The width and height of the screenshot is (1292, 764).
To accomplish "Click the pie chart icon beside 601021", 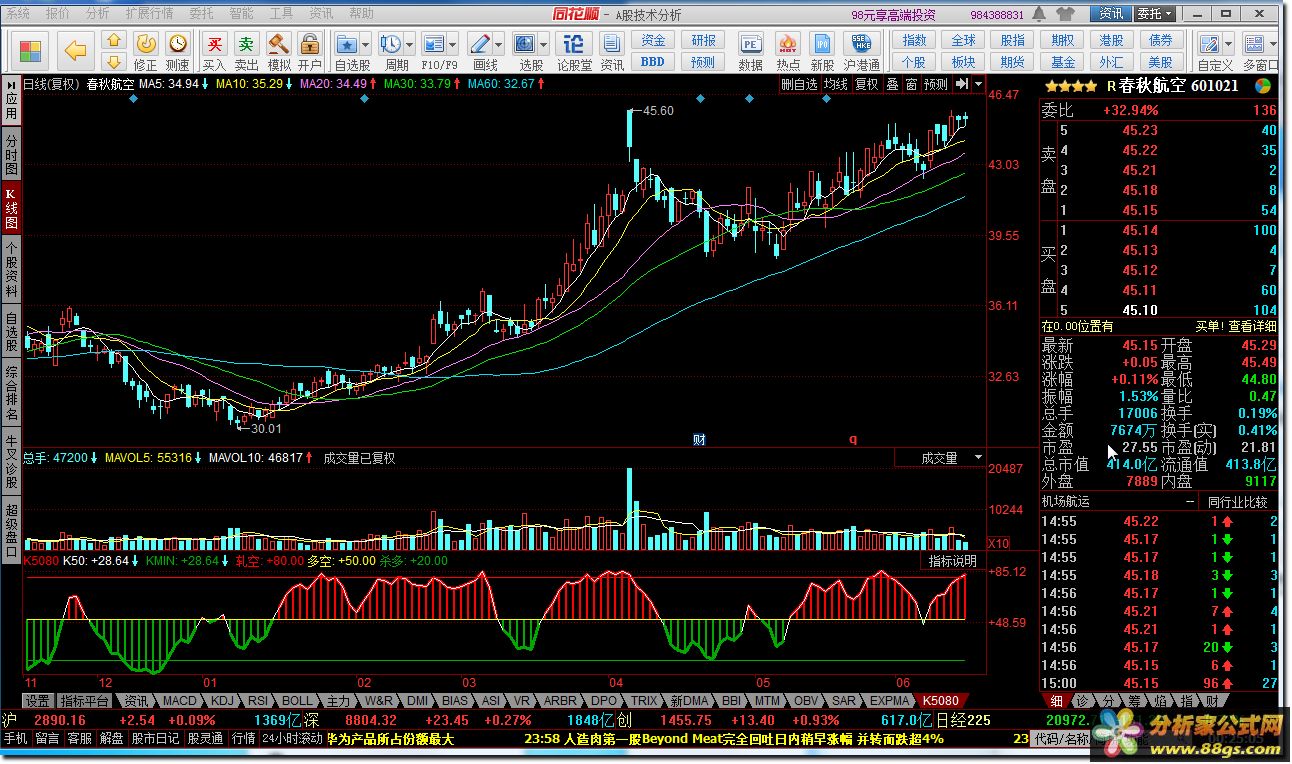I will tap(1263, 85).
